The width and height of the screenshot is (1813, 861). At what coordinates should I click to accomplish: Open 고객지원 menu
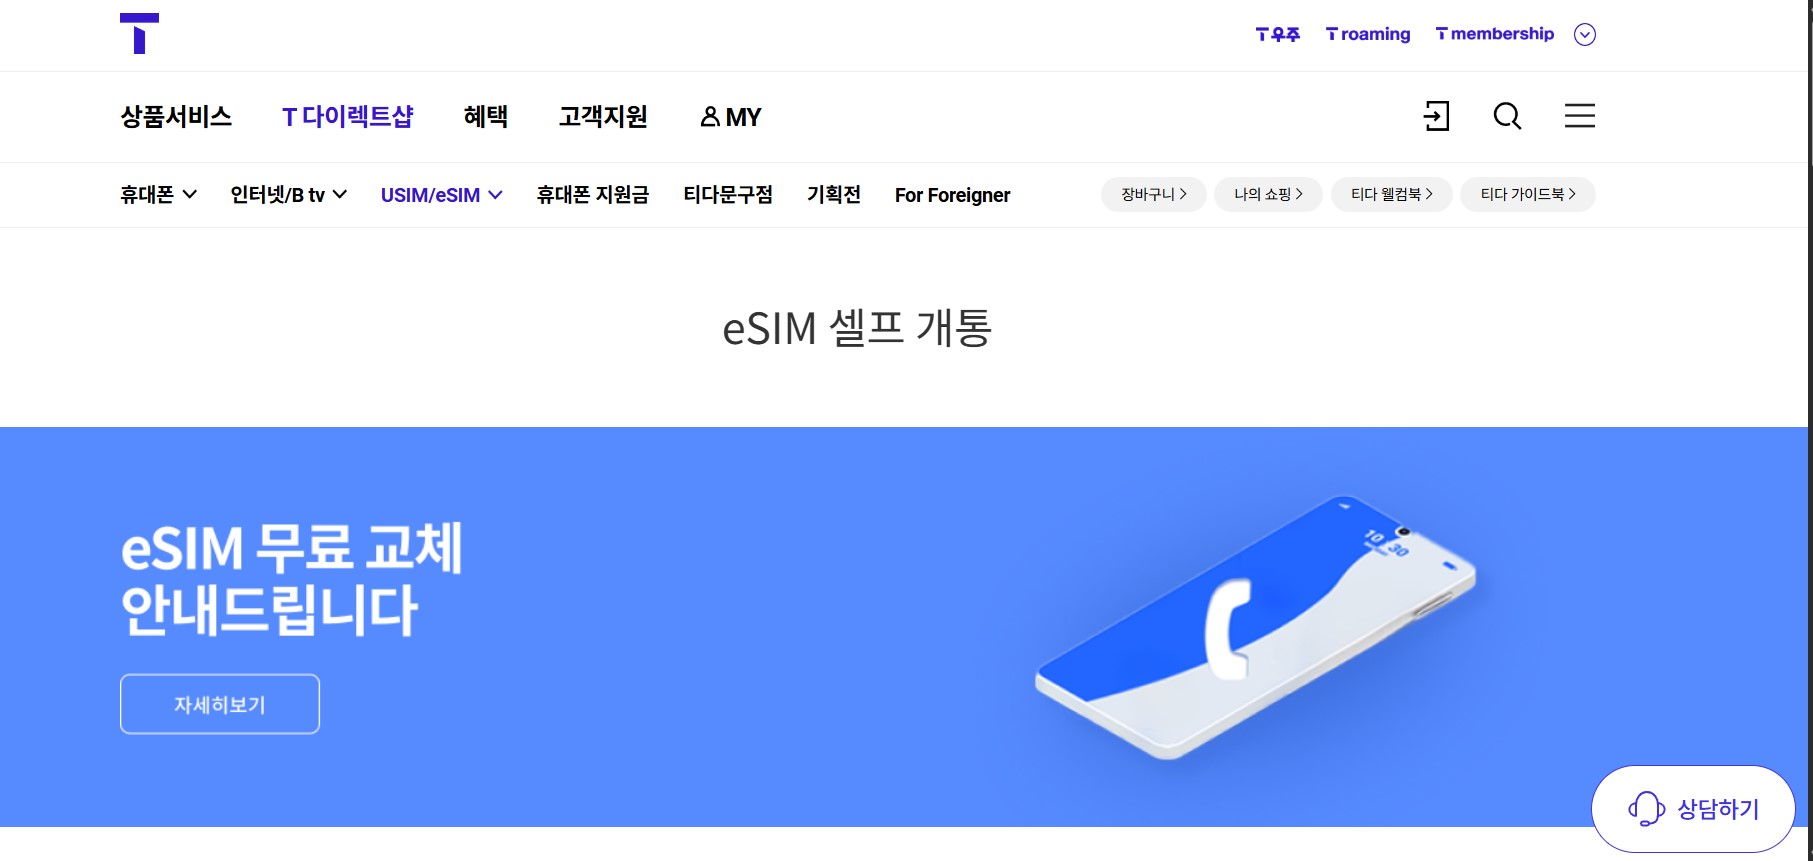pos(603,117)
